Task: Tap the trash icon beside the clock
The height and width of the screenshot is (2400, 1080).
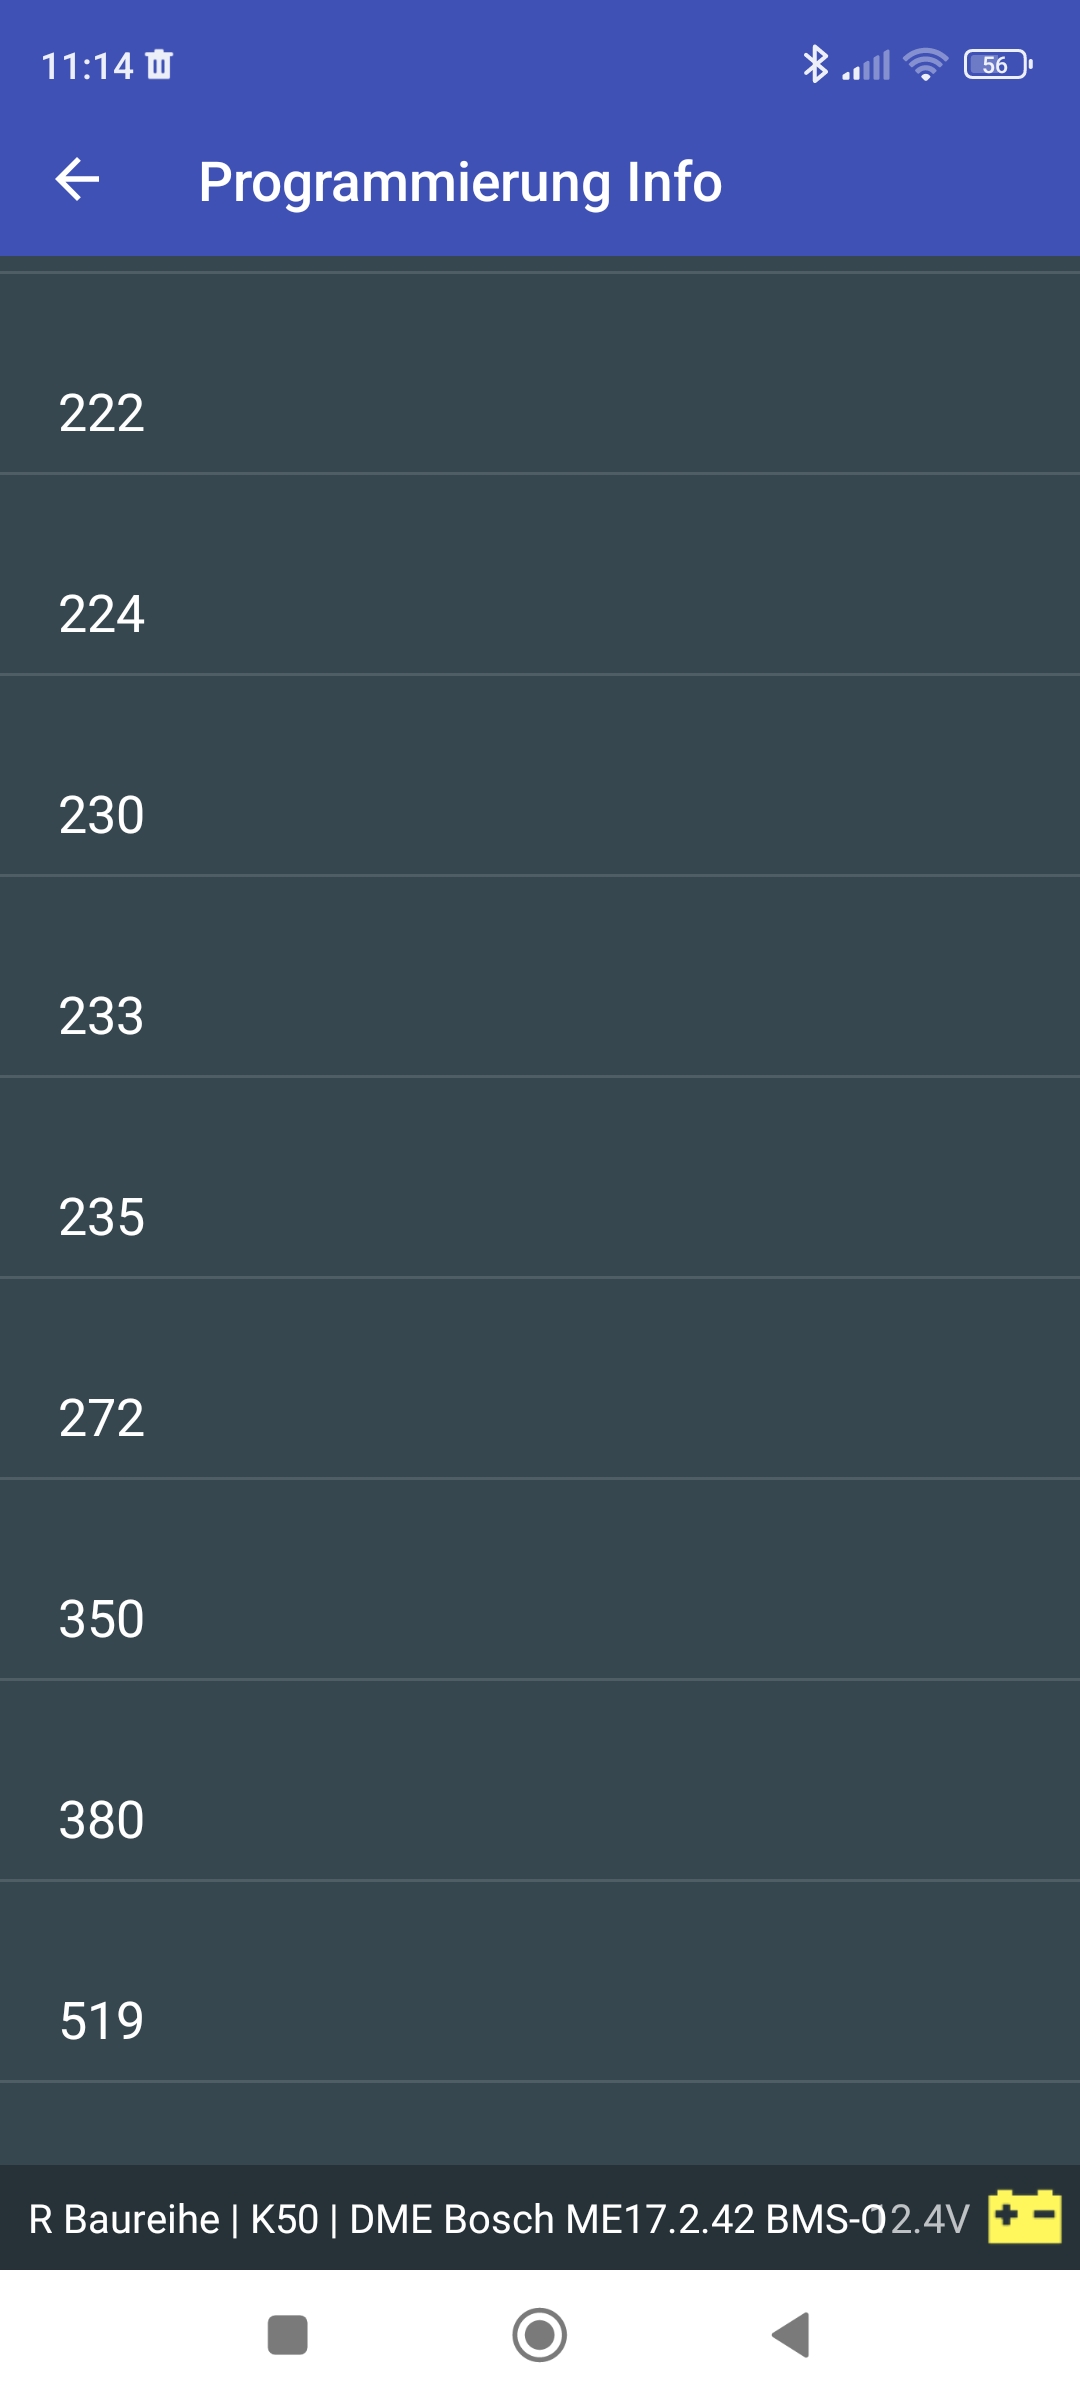Action: click(x=159, y=65)
